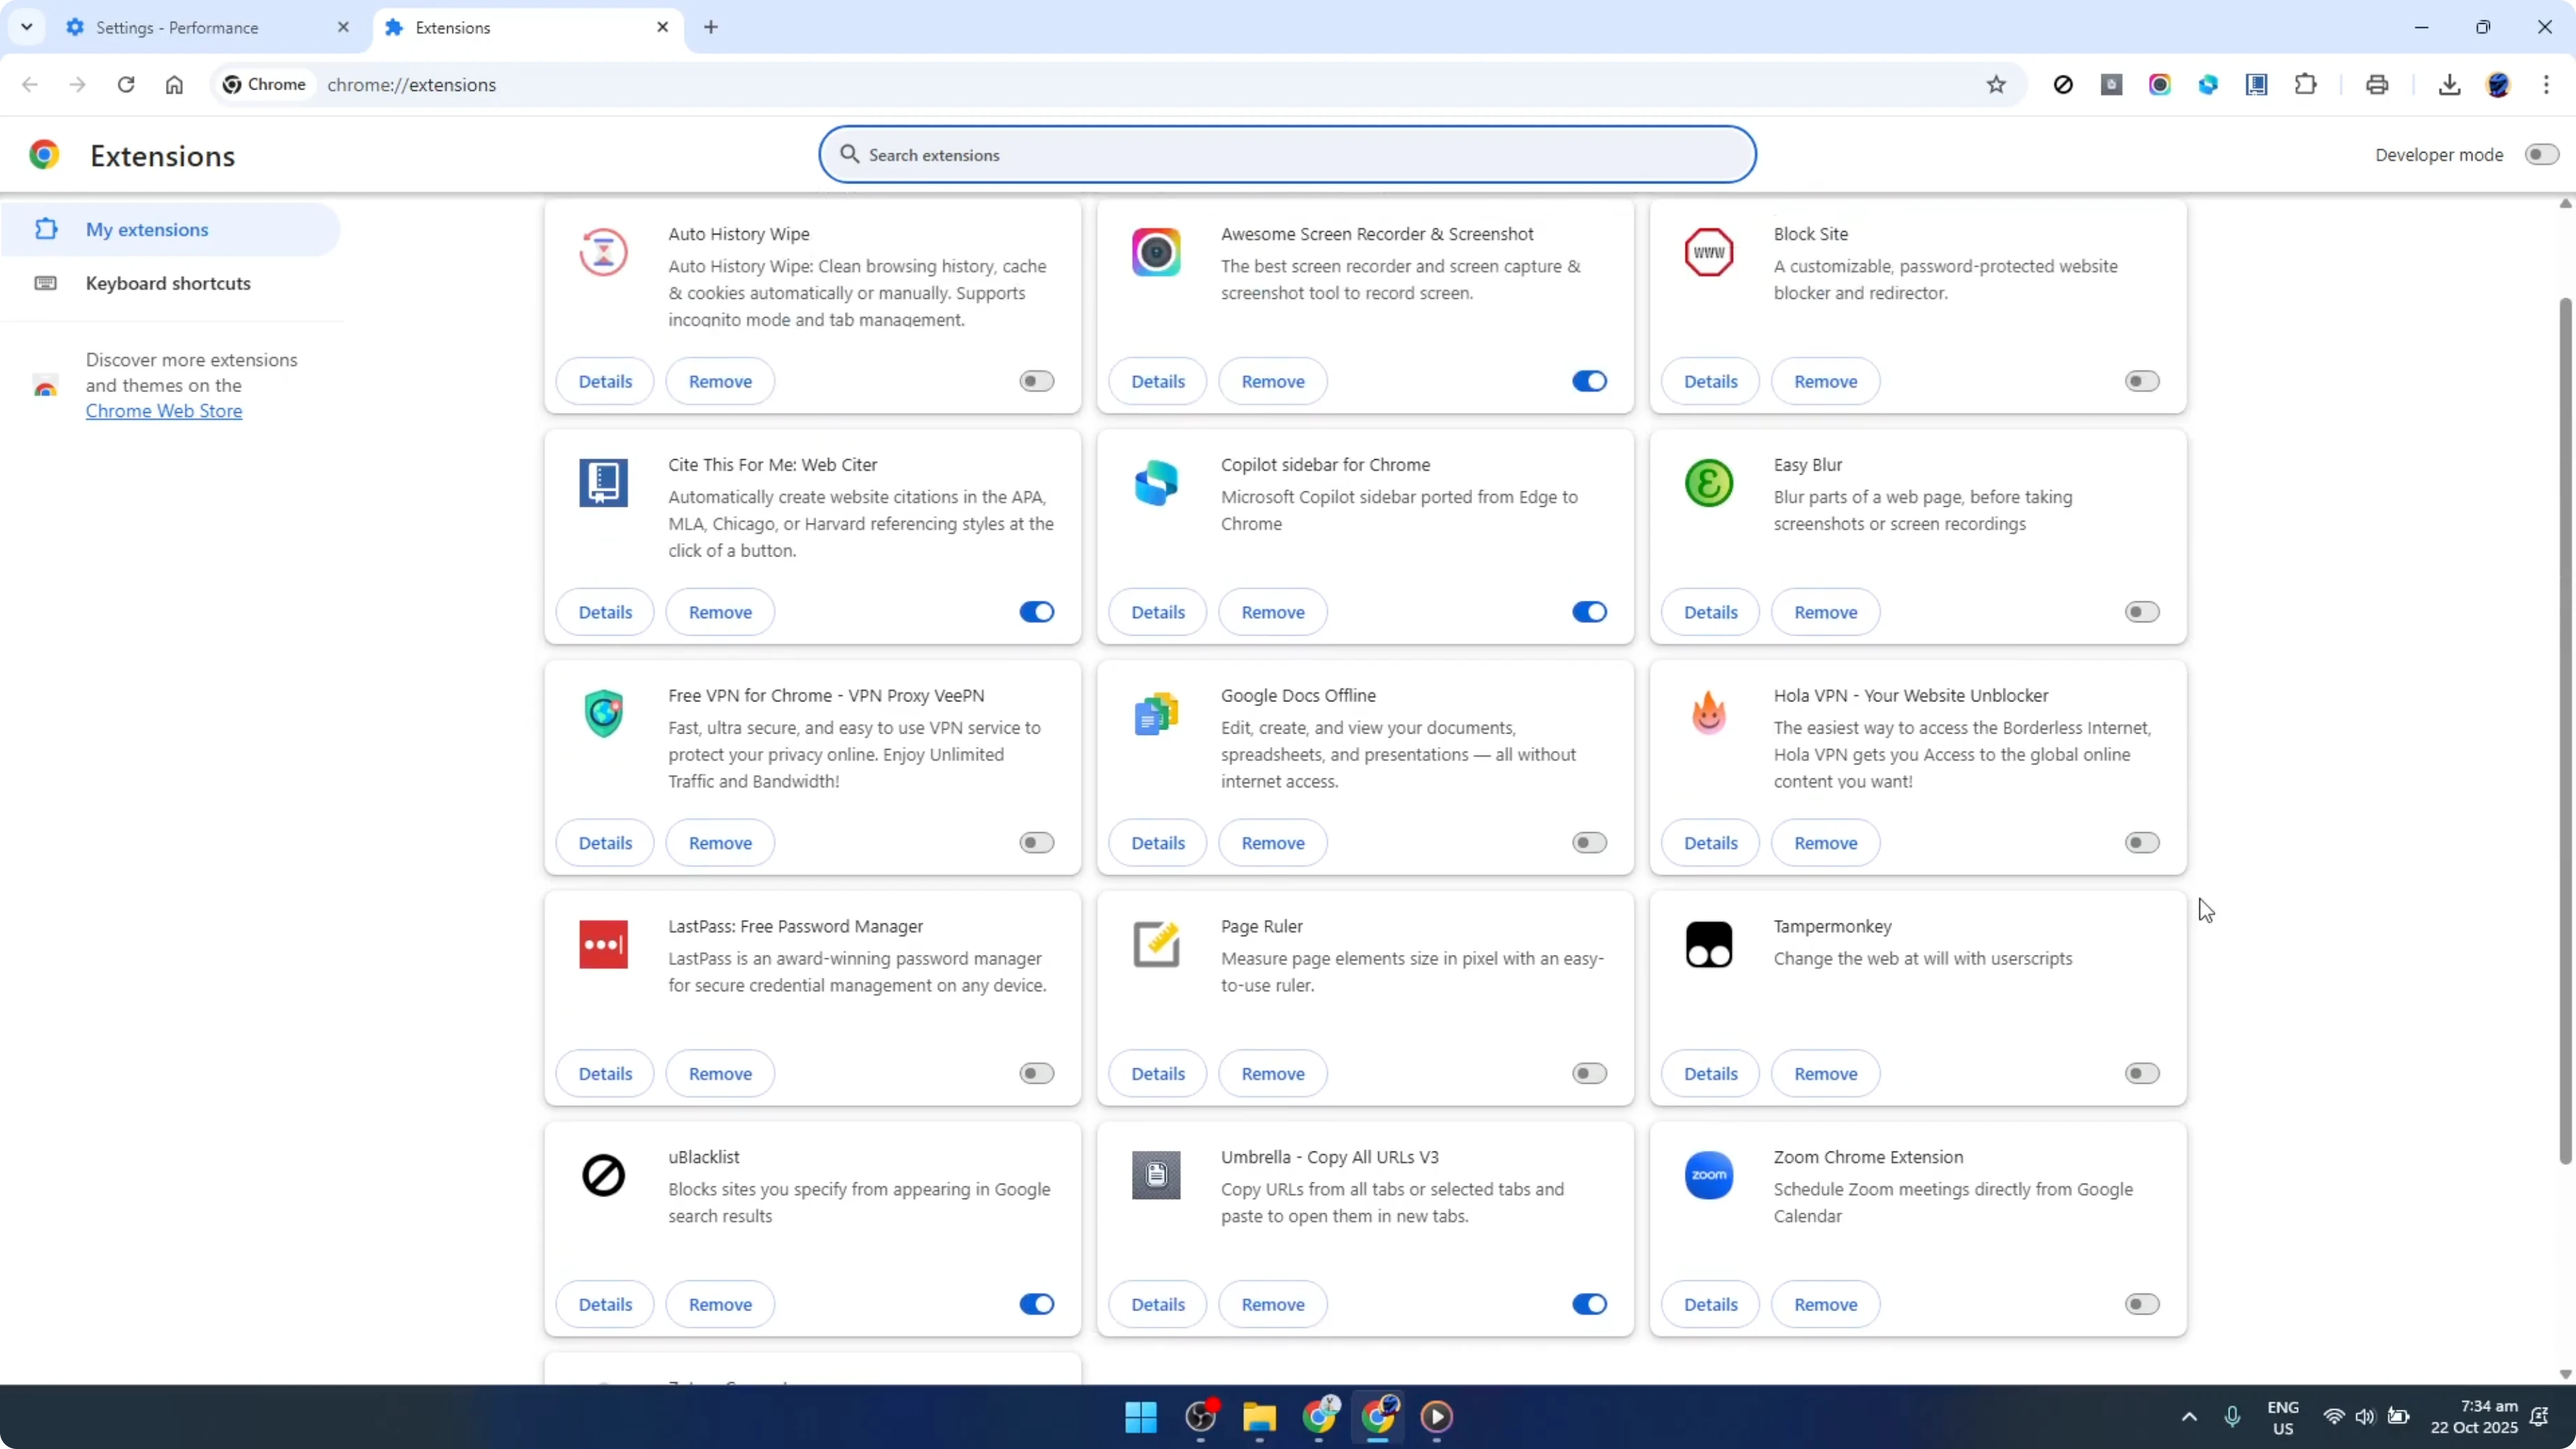Open the Extensions puzzle menu in toolbar
The width and height of the screenshot is (2576, 1449).
[2306, 85]
